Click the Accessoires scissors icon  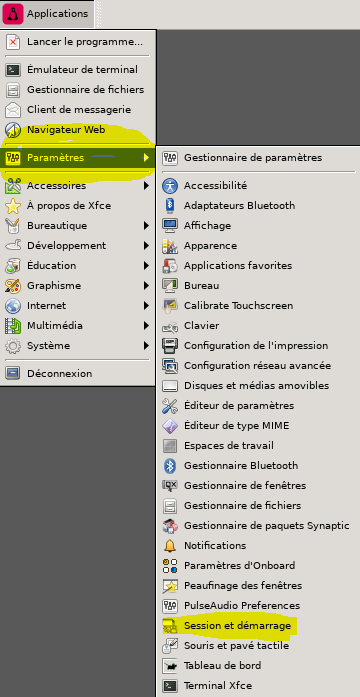coord(13,185)
